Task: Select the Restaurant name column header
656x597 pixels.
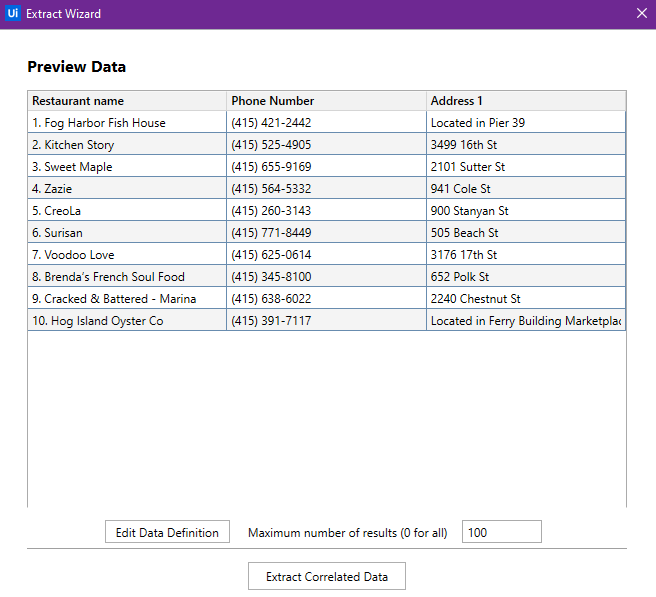Action: (x=127, y=101)
